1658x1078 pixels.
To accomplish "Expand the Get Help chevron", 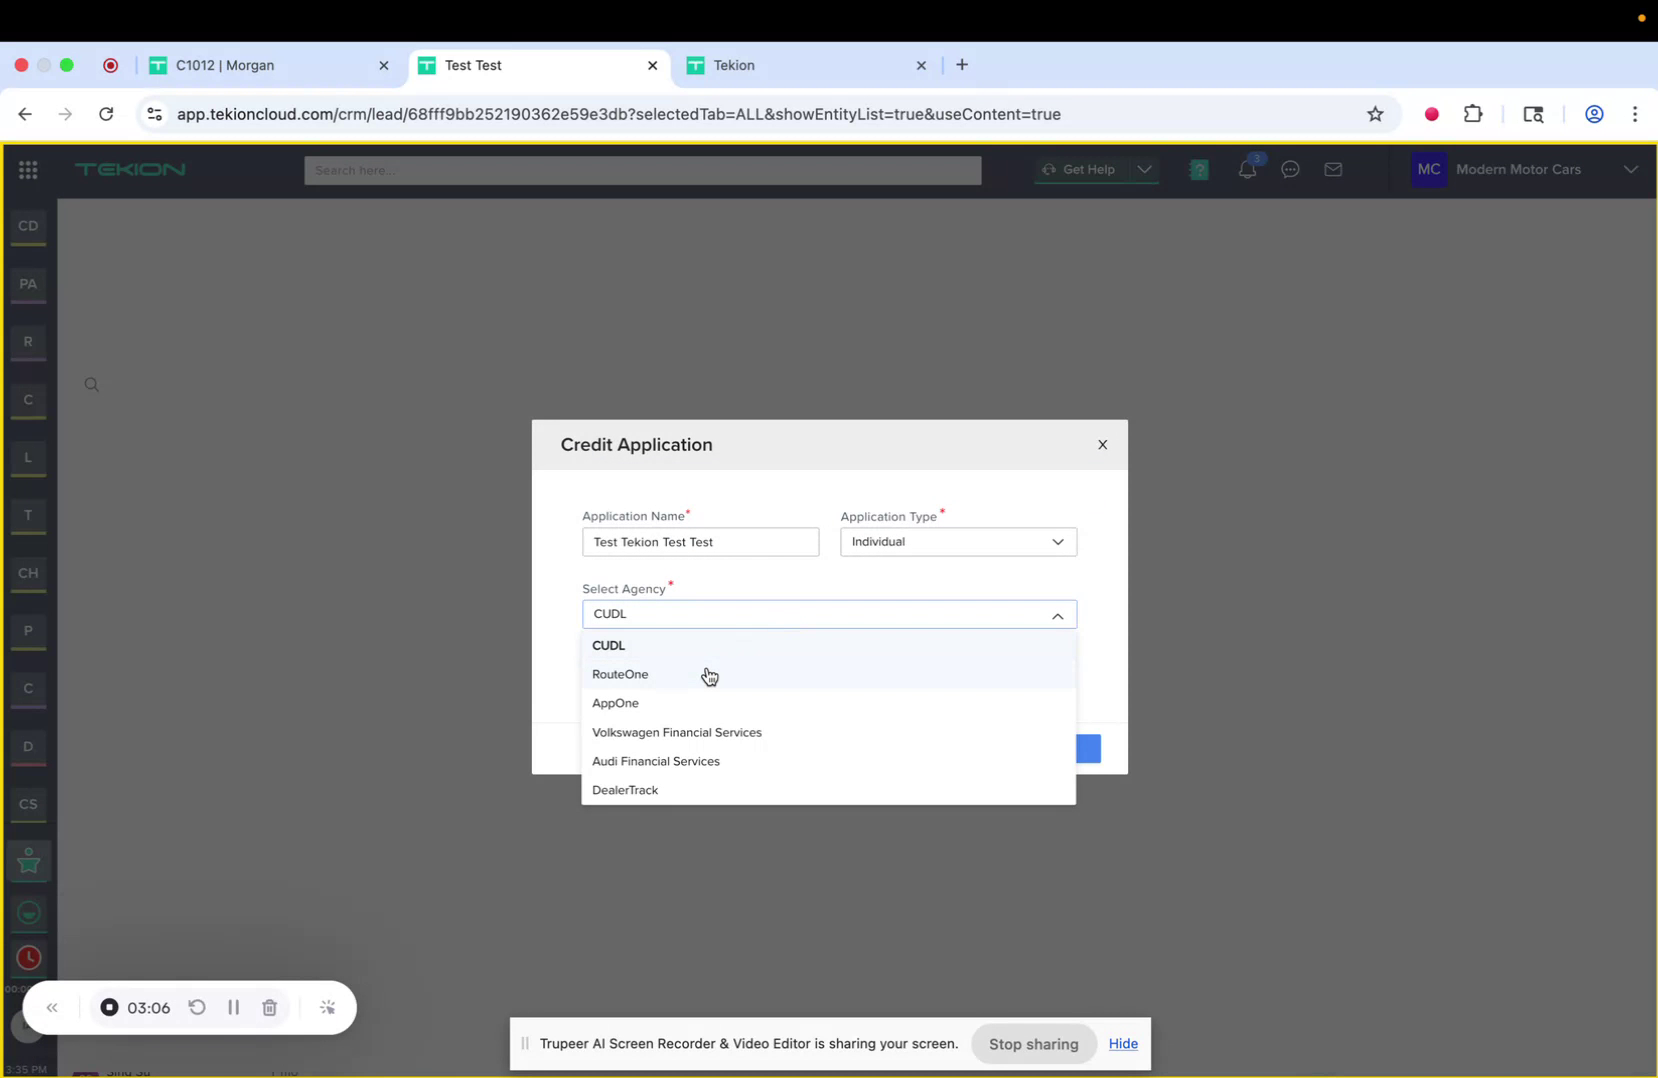I will (1145, 170).
